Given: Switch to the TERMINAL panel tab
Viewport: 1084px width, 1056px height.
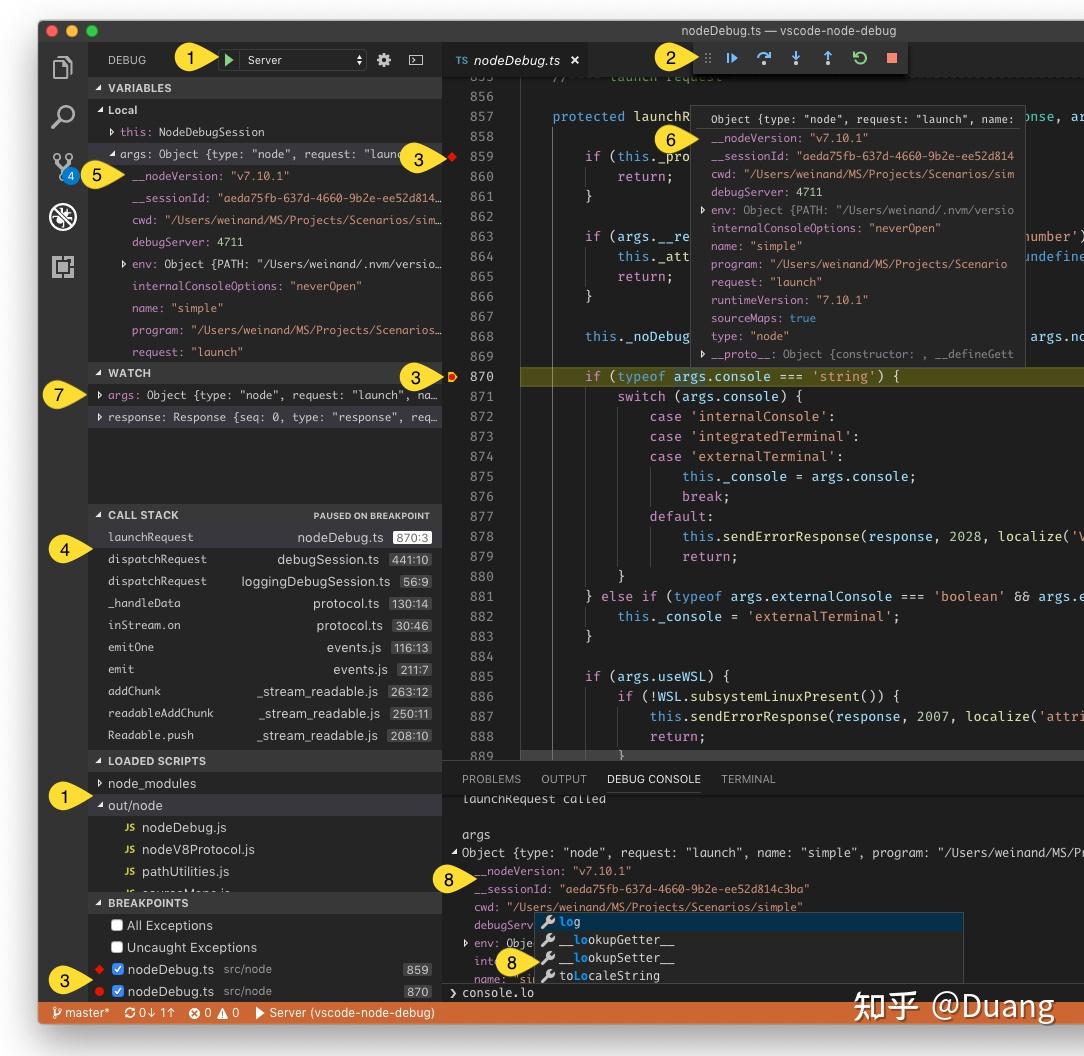Looking at the screenshot, I should pyautogui.click(x=748, y=779).
